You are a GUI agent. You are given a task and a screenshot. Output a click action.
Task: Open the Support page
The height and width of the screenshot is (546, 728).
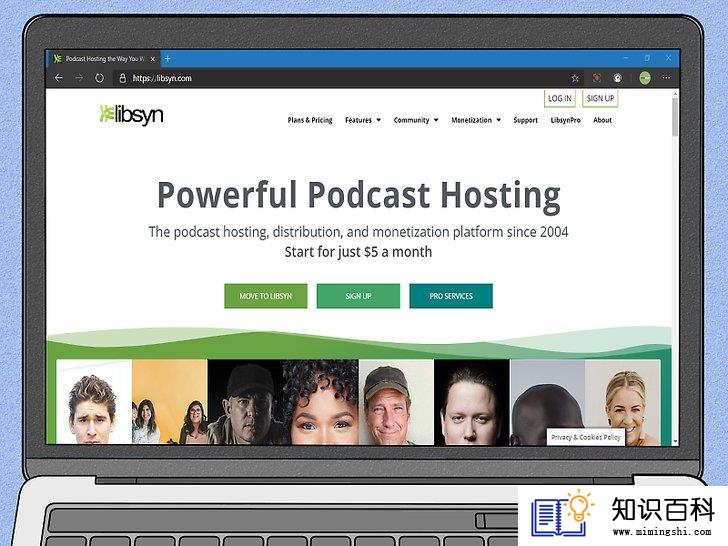click(526, 120)
